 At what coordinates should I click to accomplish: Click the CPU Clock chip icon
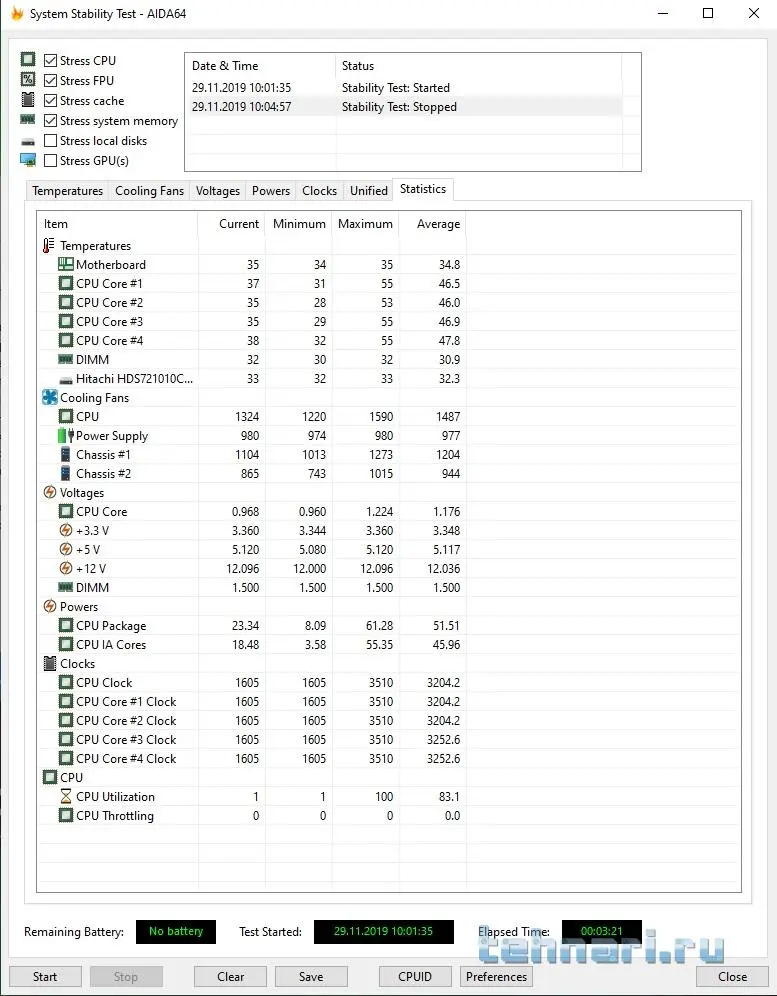coord(65,683)
